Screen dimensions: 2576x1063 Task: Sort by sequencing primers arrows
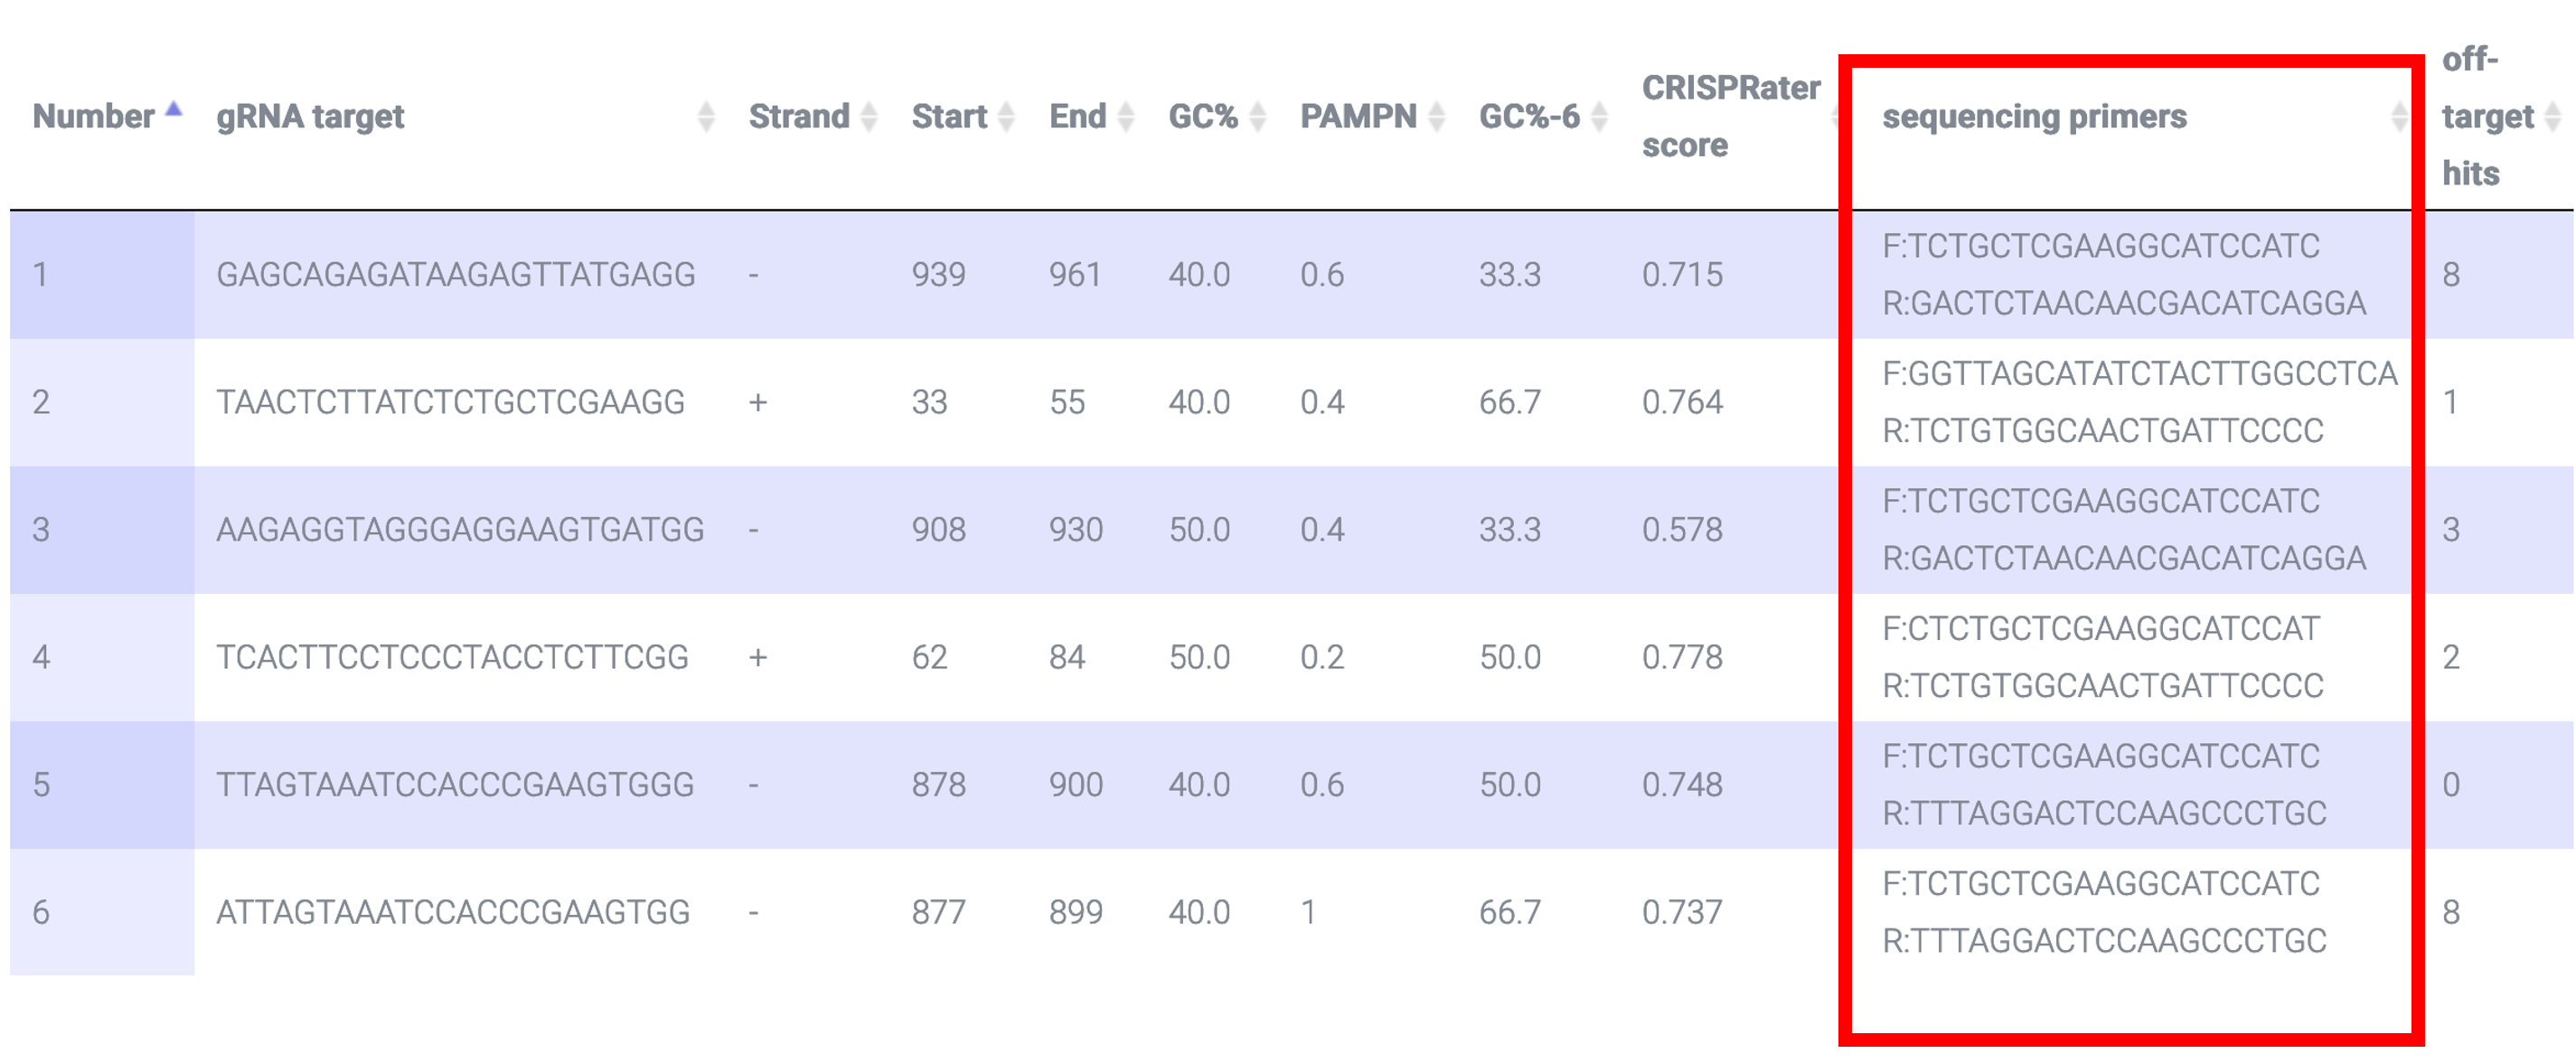tap(2399, 117)
